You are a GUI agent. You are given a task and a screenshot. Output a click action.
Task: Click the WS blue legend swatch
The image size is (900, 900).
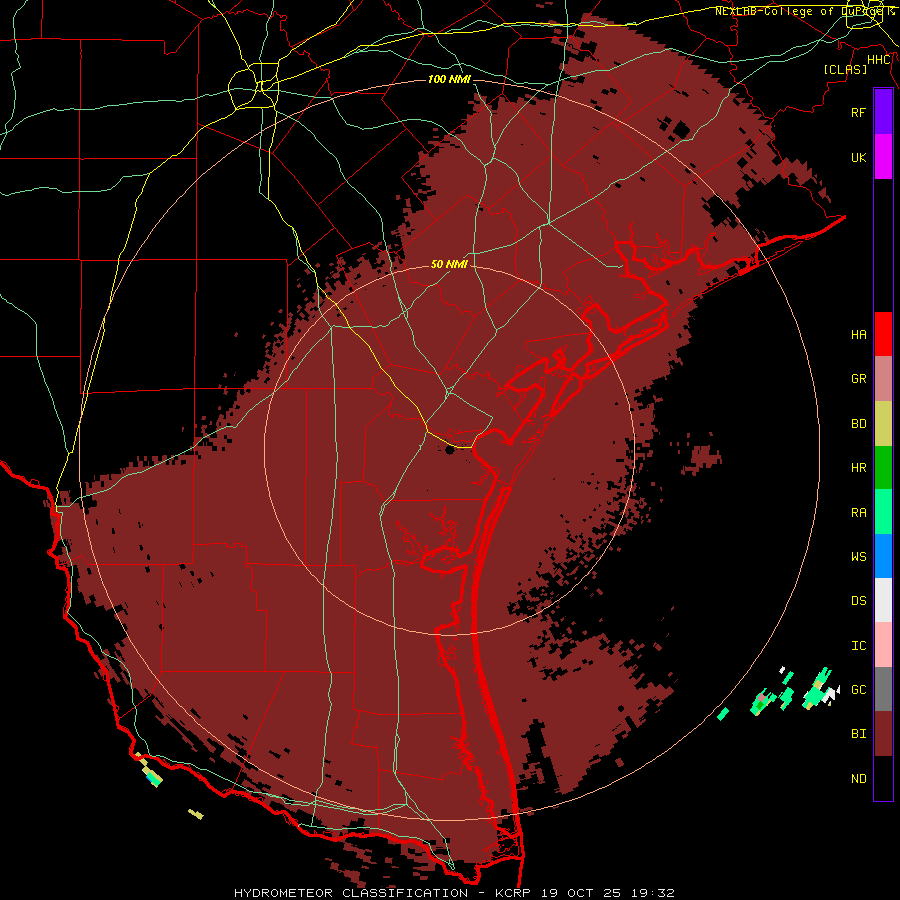tap(883, 556)
